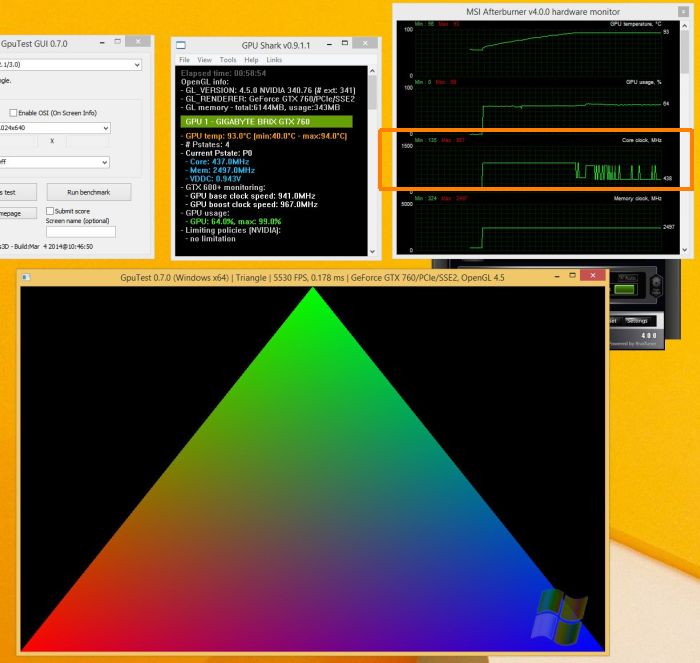Maximize the GPU Shark window

coord(345,43)
